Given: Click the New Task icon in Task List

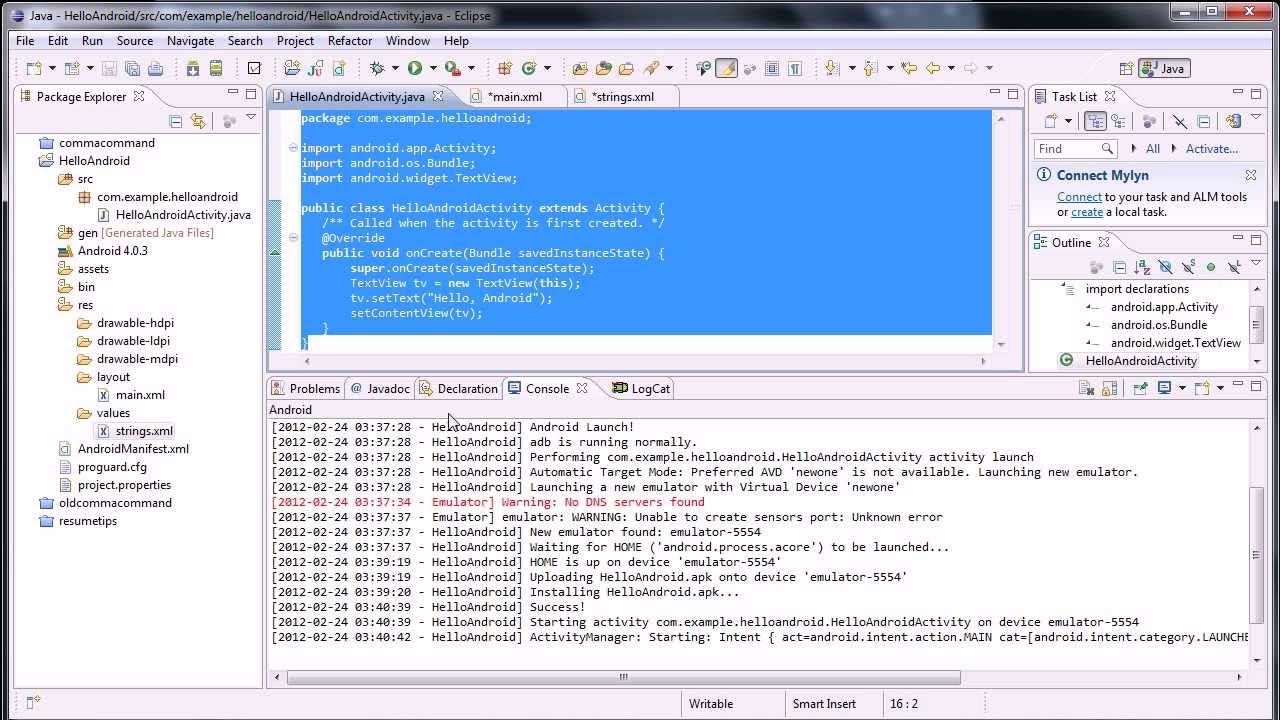Looking at the screenshot, I should pos(1051,121).
